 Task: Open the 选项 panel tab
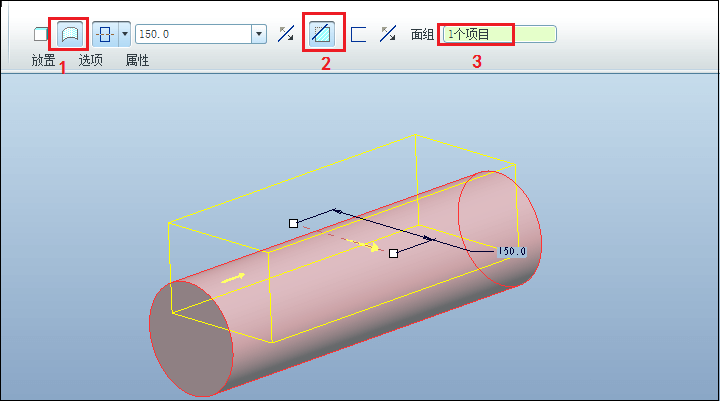pyautogui.click(x=90, y=60)
